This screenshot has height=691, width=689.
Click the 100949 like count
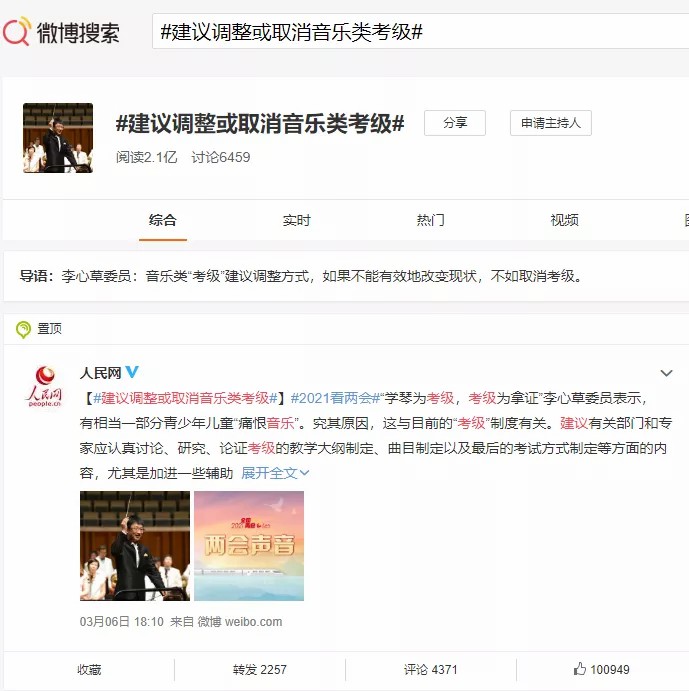tap(610, 670)
